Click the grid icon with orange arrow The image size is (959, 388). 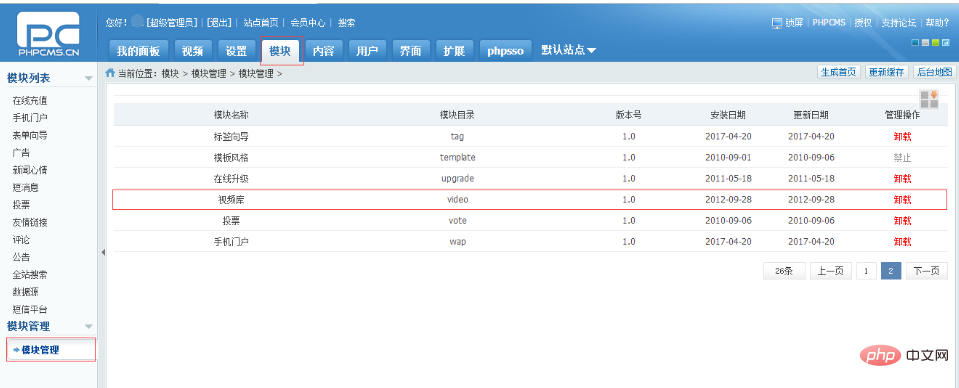point(929,99)
